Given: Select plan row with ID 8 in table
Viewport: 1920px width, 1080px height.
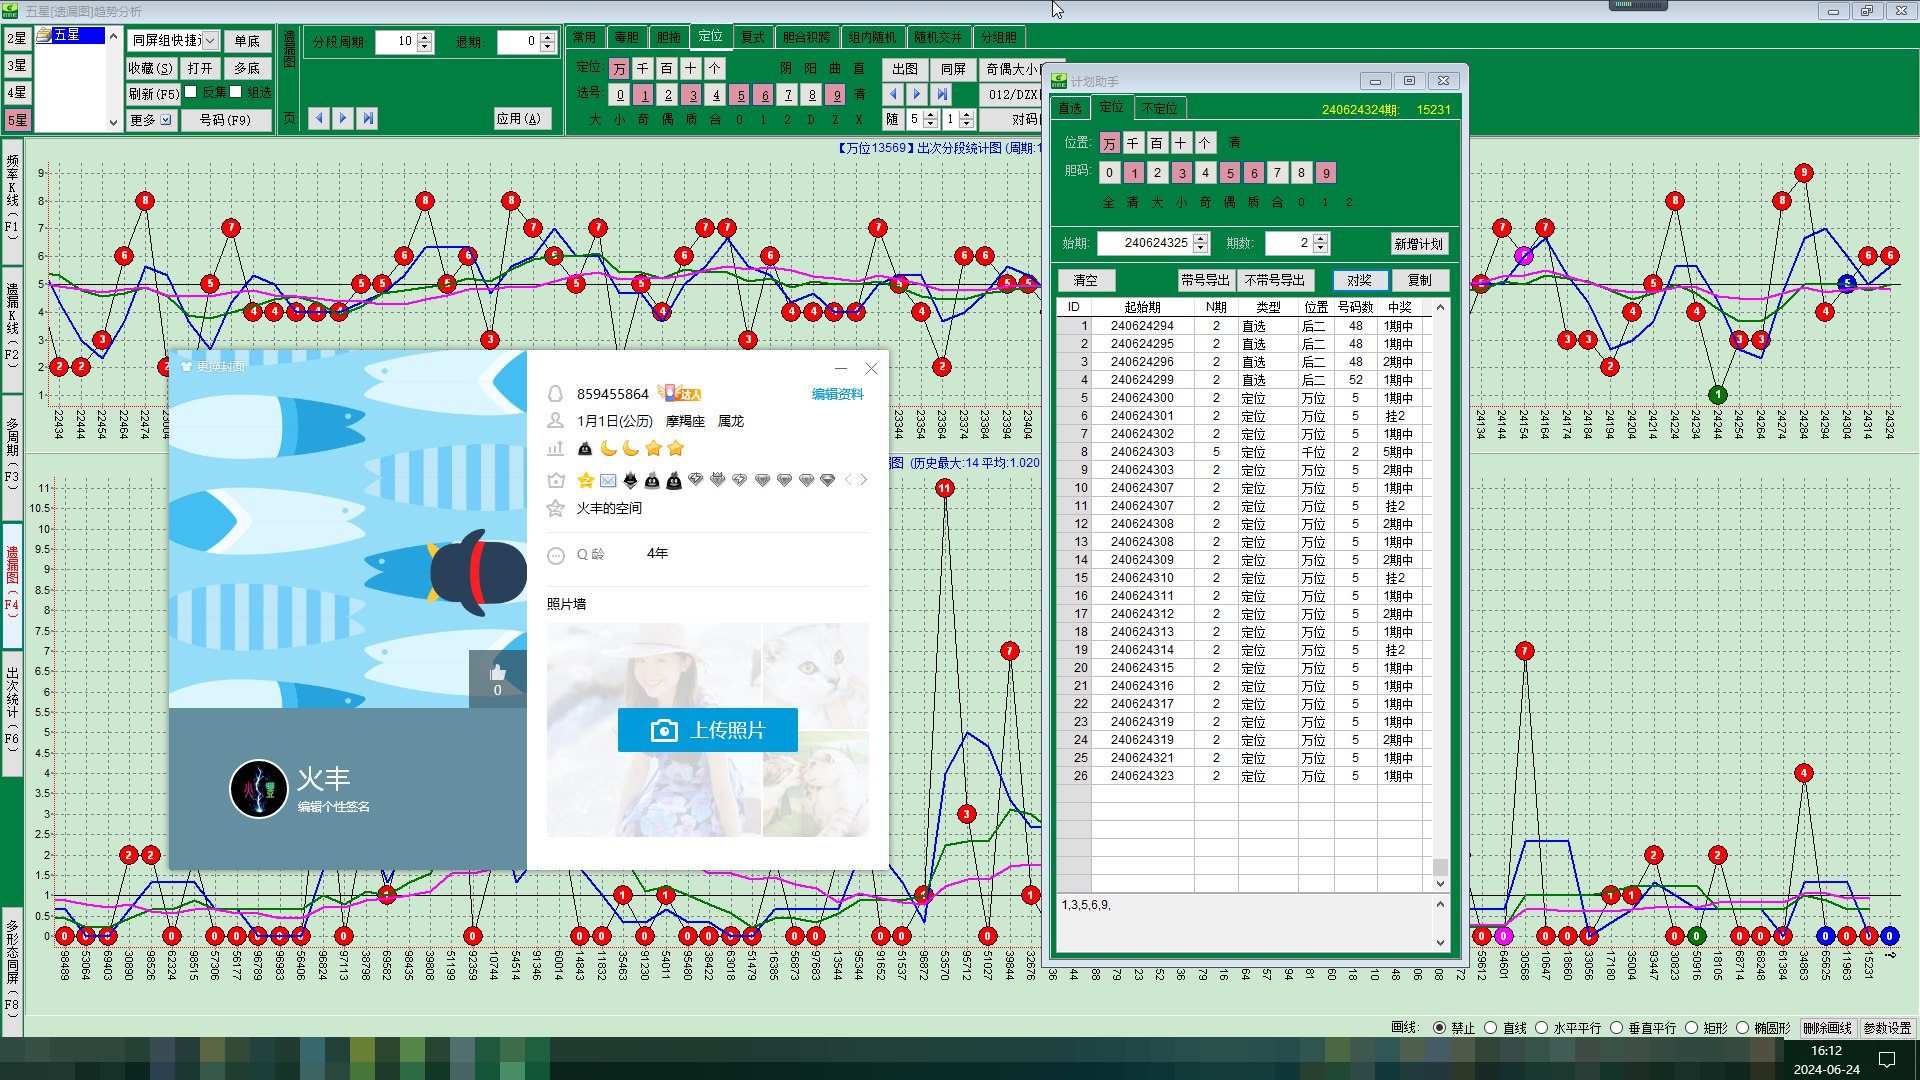Looking at the screenshot, I should pyautogui.click(x=1246, y=452).
